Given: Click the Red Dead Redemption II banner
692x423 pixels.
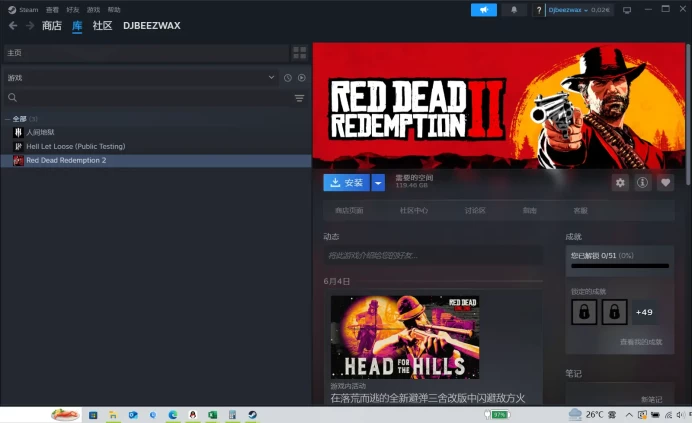Looking at the screenshot, I should point(499,106).
